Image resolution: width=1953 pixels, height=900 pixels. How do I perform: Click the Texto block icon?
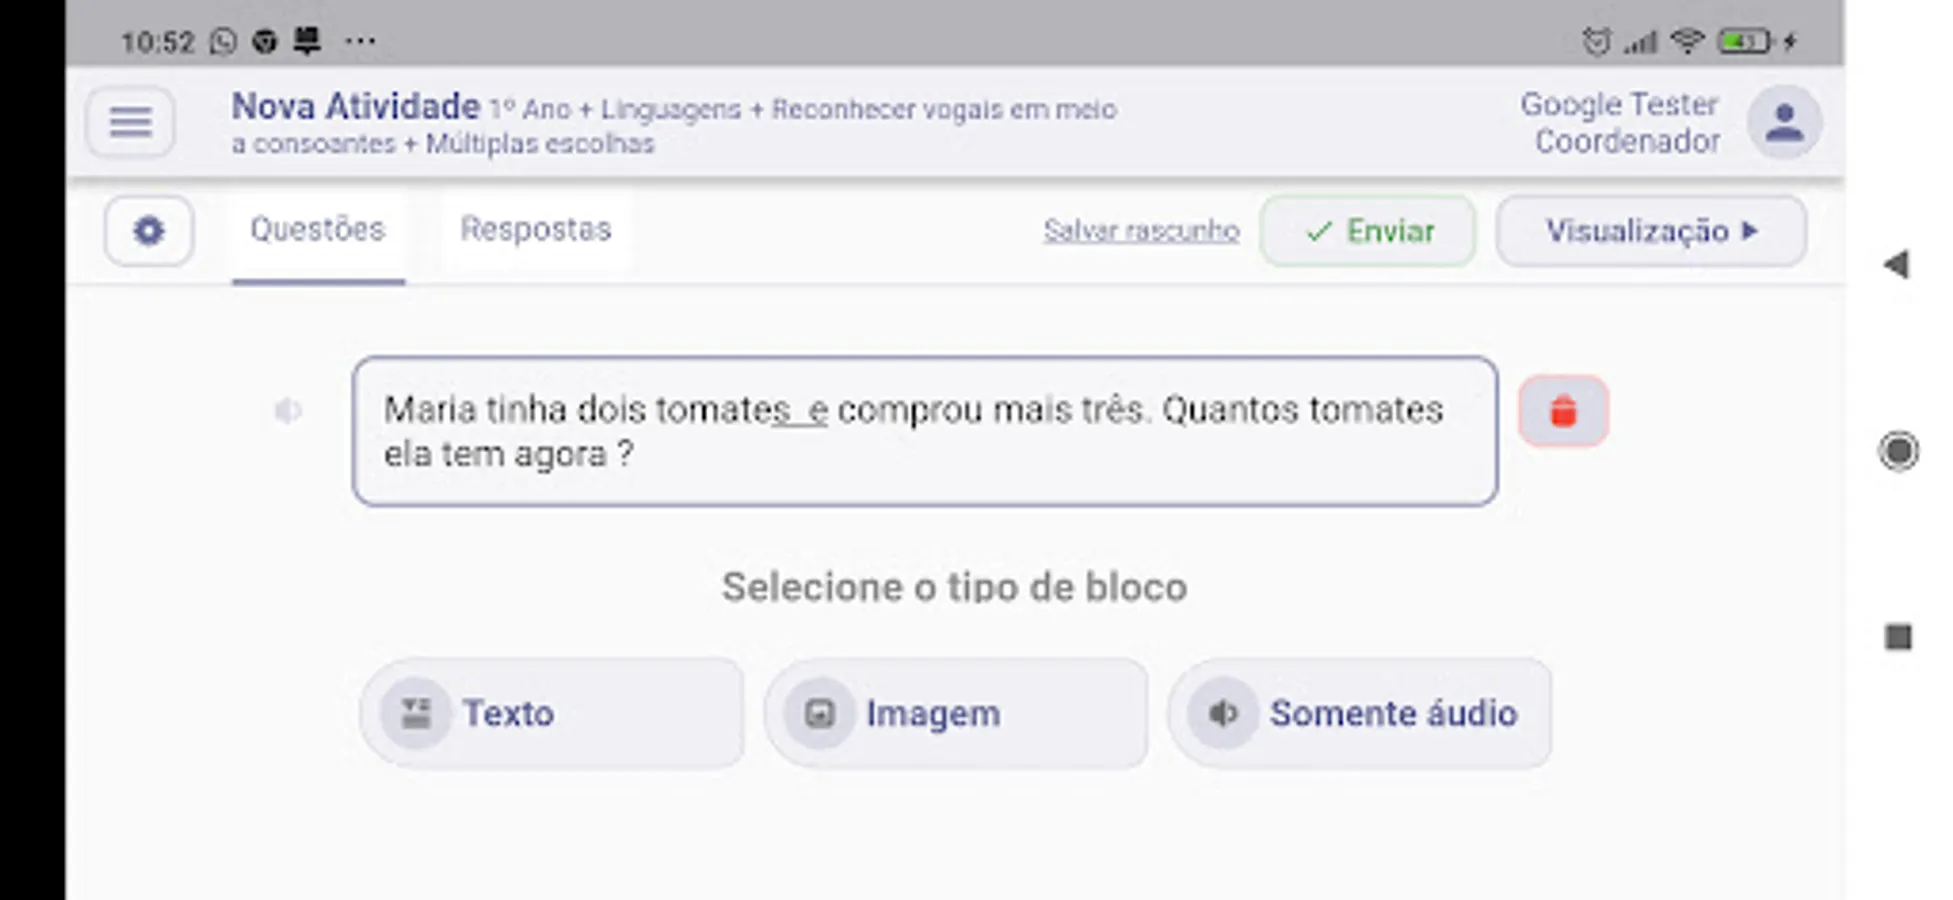tap(416, 713)
